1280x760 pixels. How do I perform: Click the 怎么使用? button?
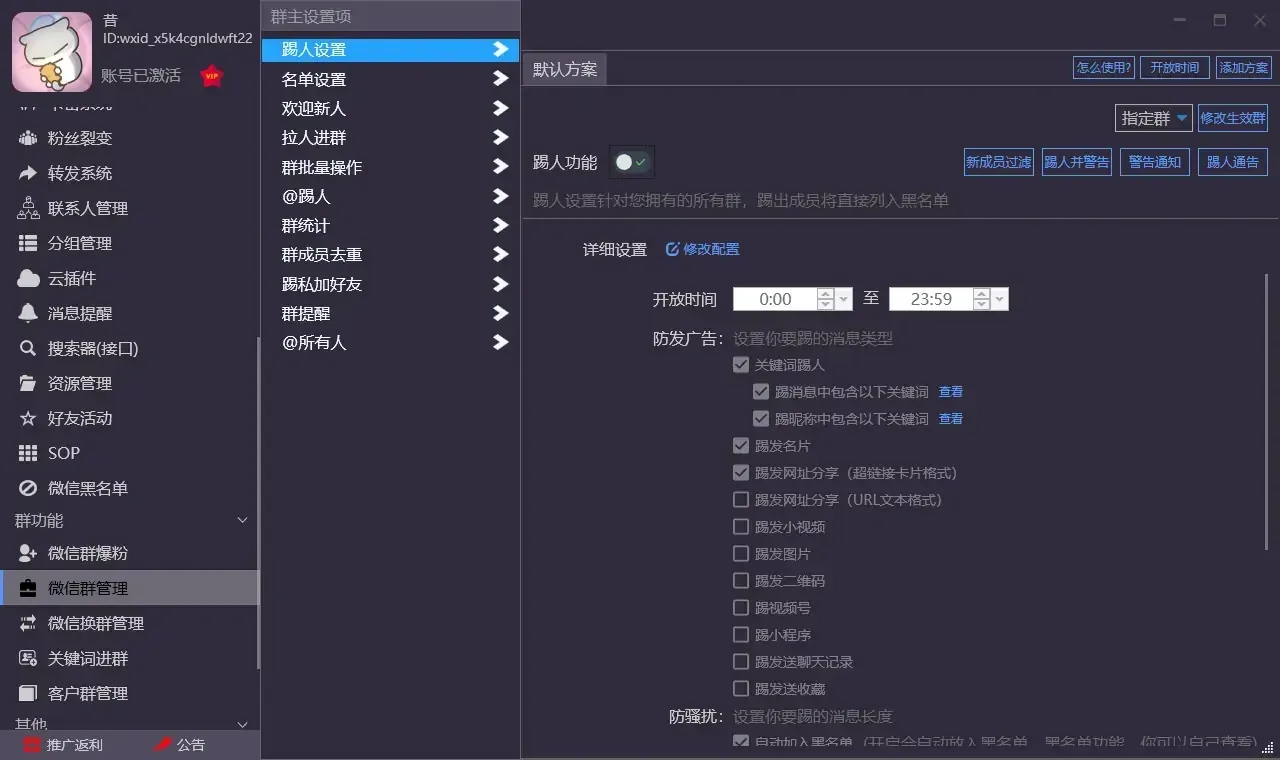[x=1103, y=67]
